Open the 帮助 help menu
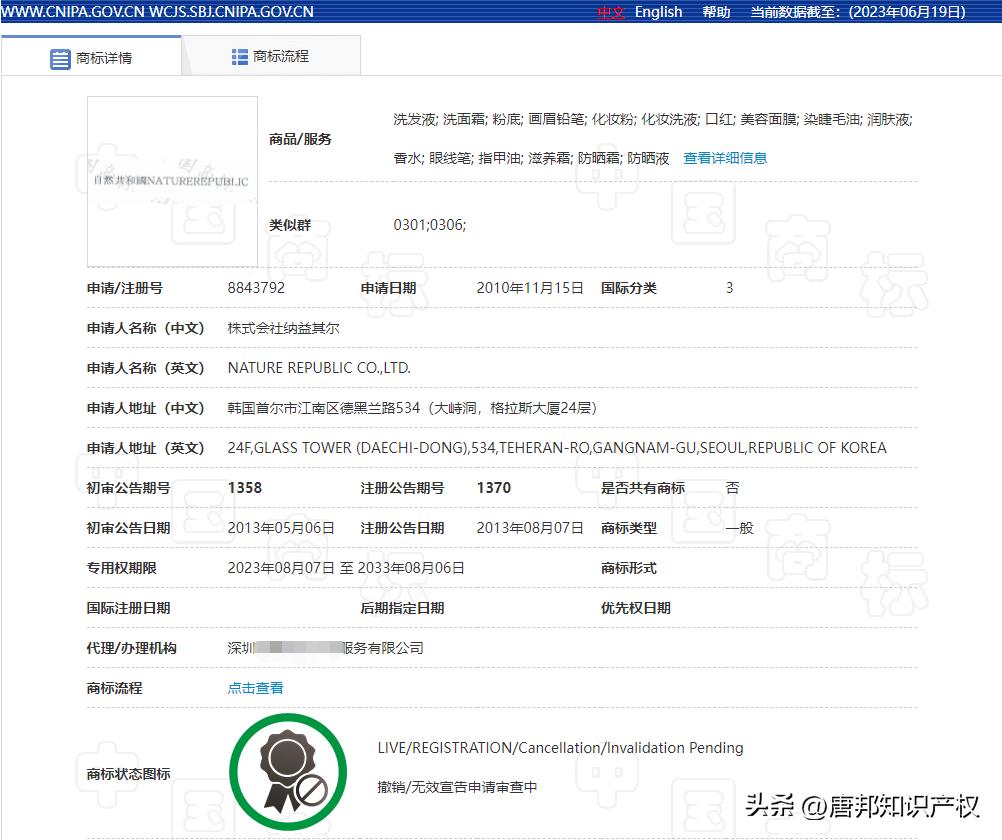 tap(716, 11)
